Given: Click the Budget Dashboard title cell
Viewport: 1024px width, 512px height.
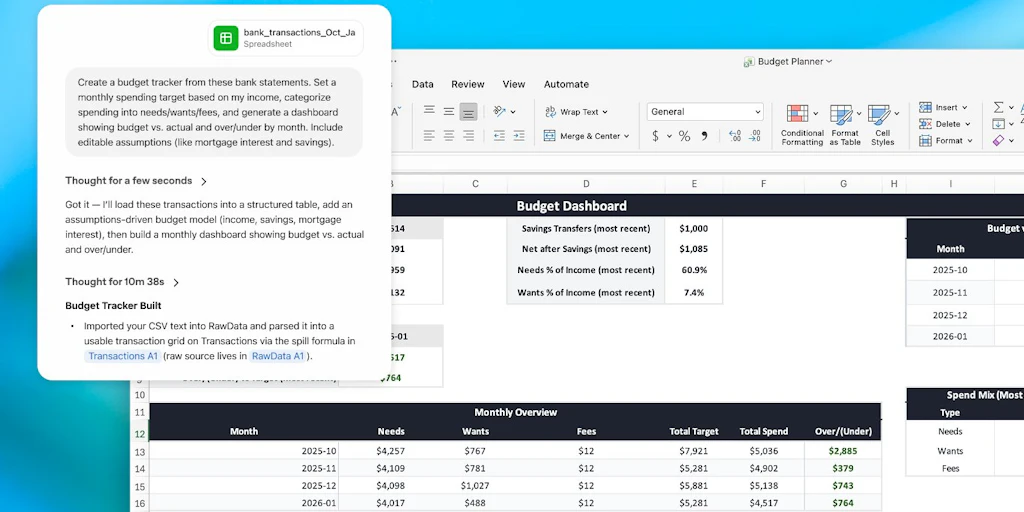Looking at the screenshot, I should (x=571, y=206).
